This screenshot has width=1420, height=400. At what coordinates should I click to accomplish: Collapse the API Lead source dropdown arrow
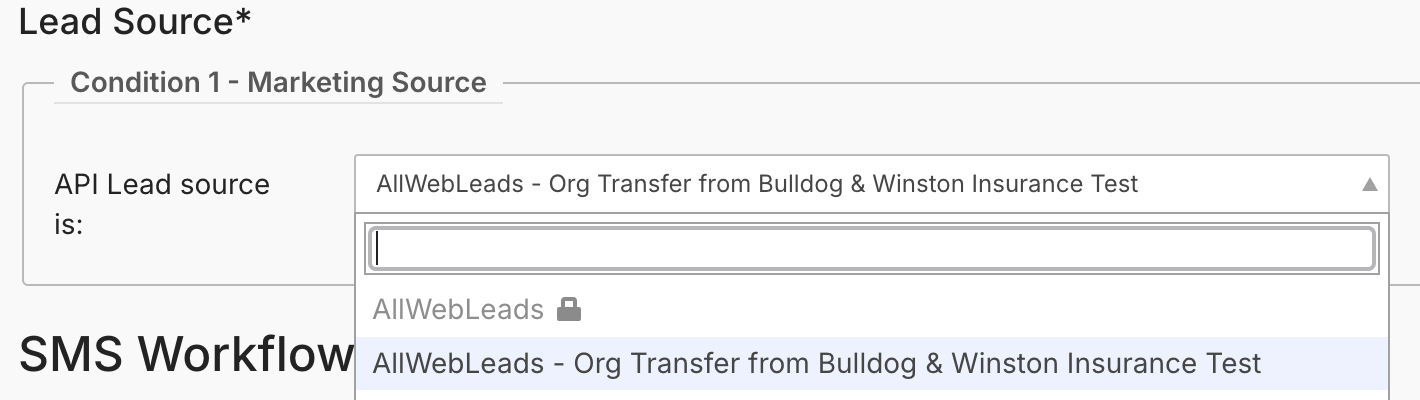(1369, 184)
